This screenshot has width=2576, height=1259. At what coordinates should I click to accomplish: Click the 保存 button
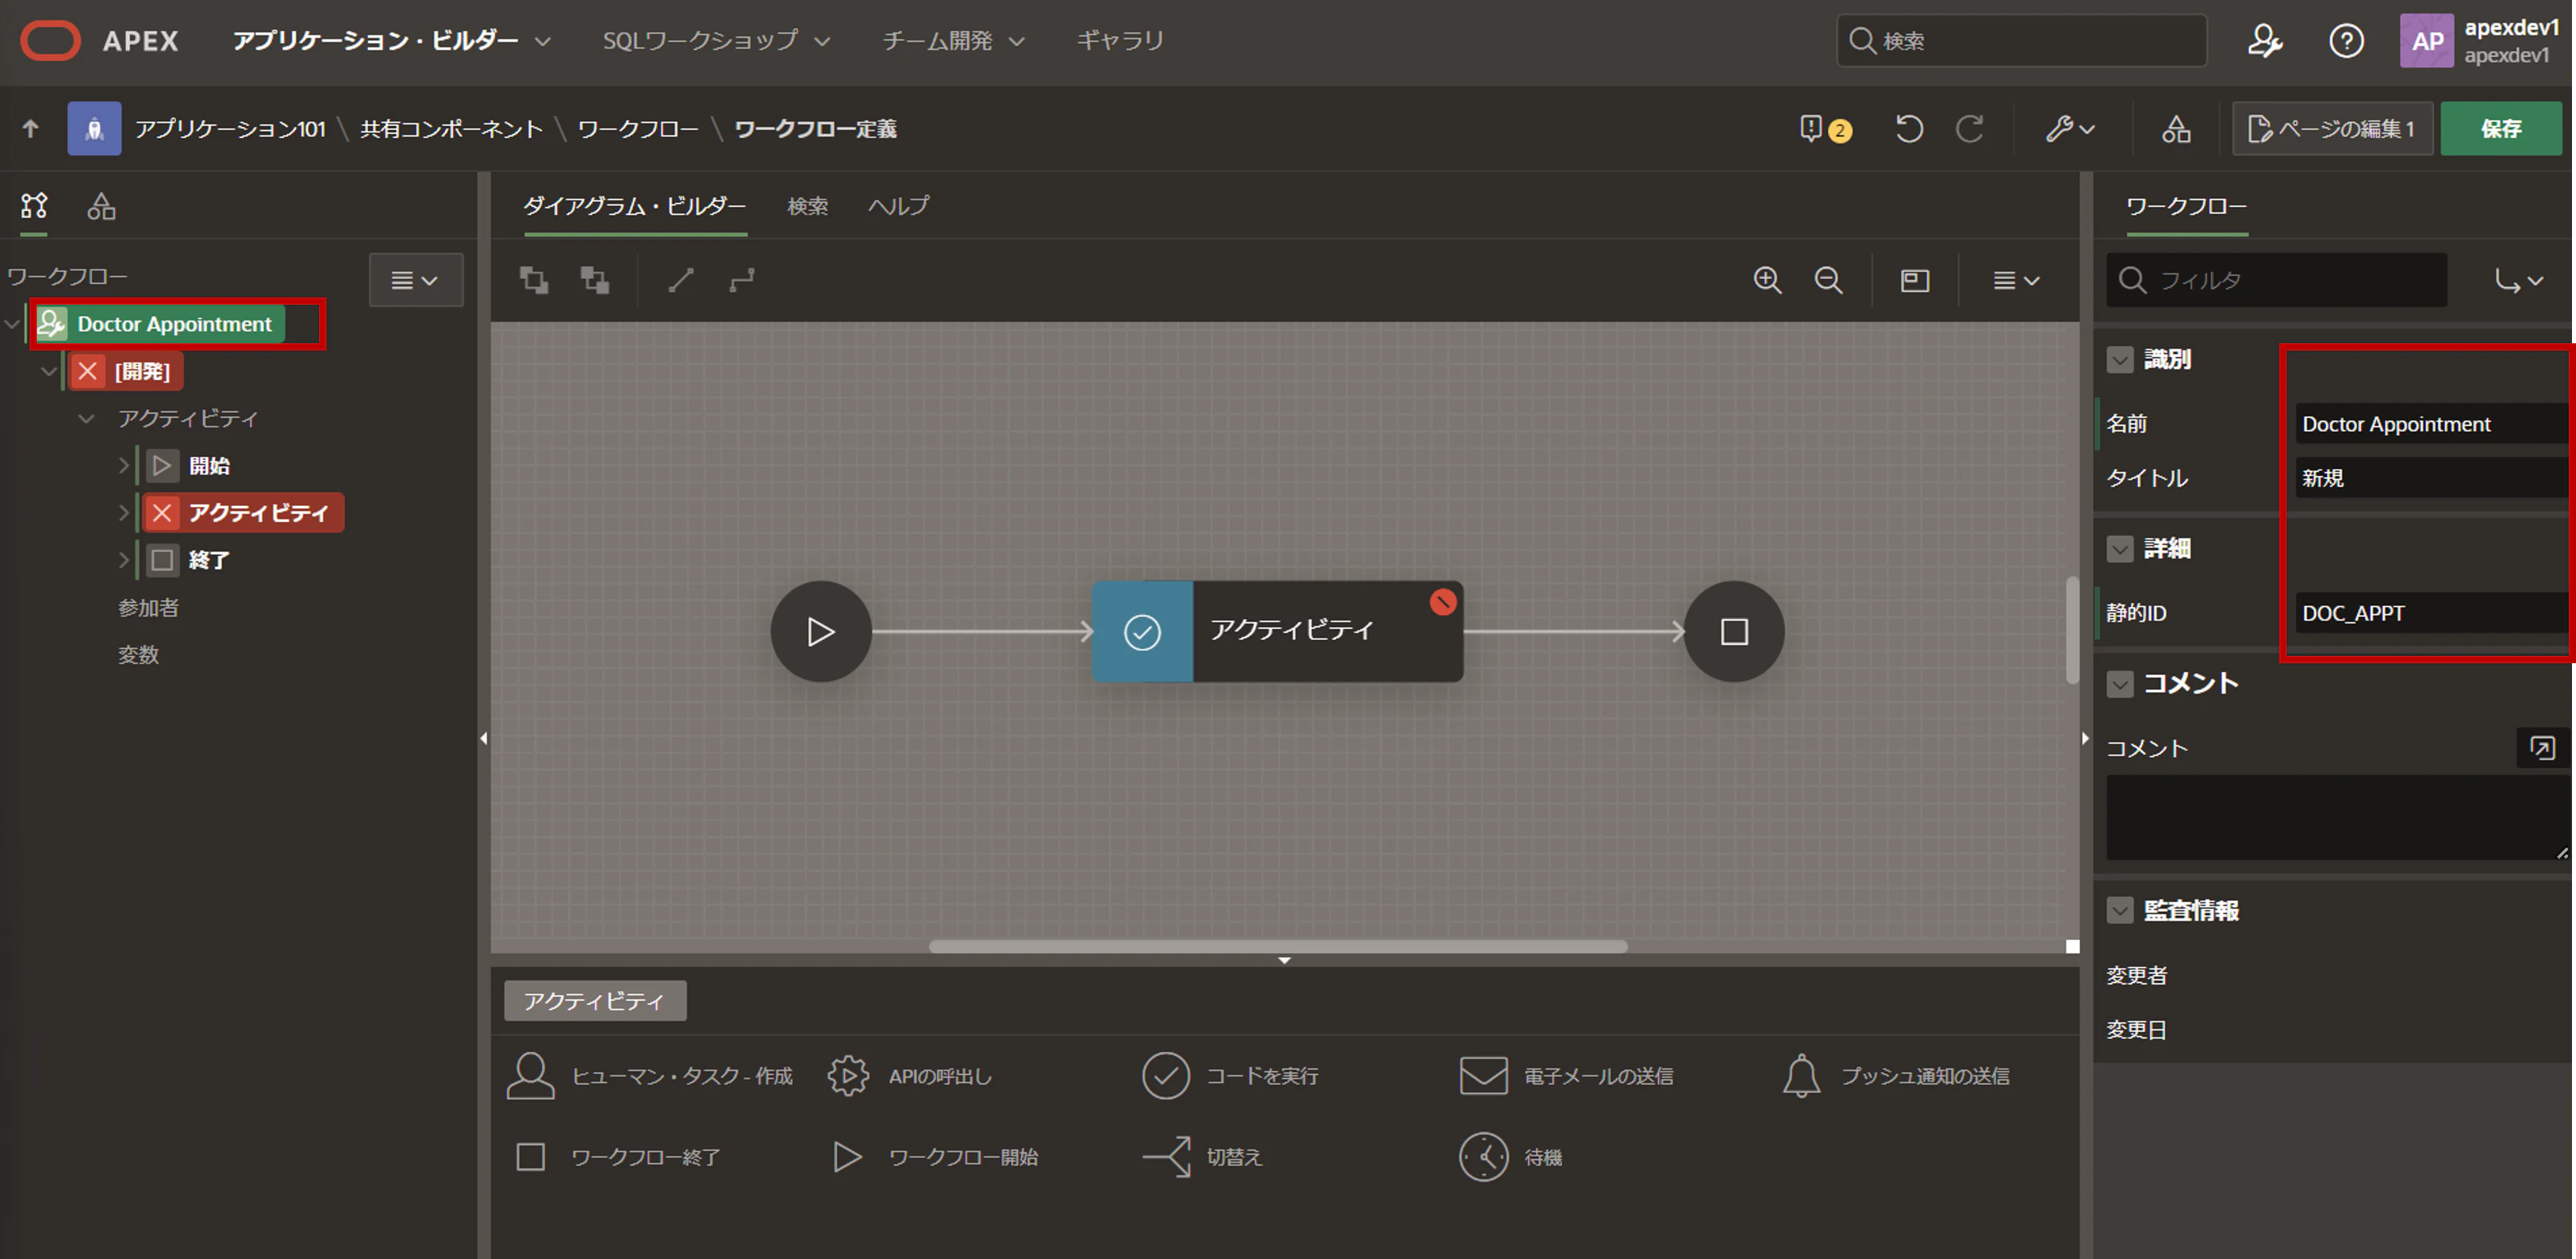pos(2501,128)
